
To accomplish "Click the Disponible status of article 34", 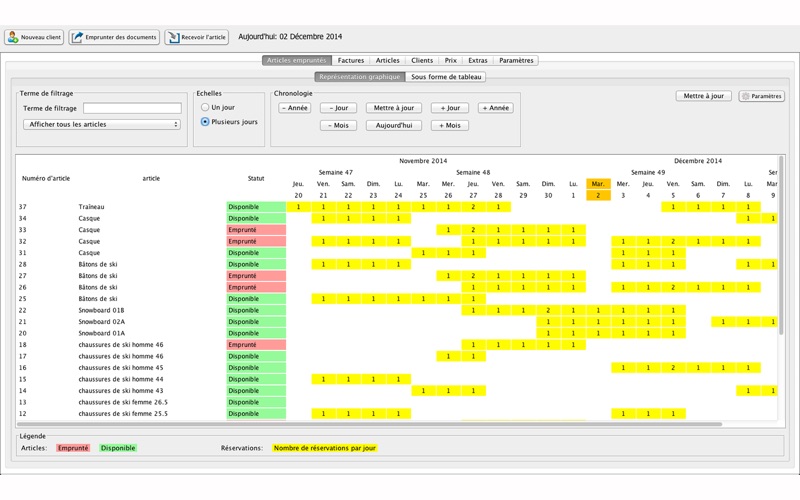I will (x=256, y=218).
